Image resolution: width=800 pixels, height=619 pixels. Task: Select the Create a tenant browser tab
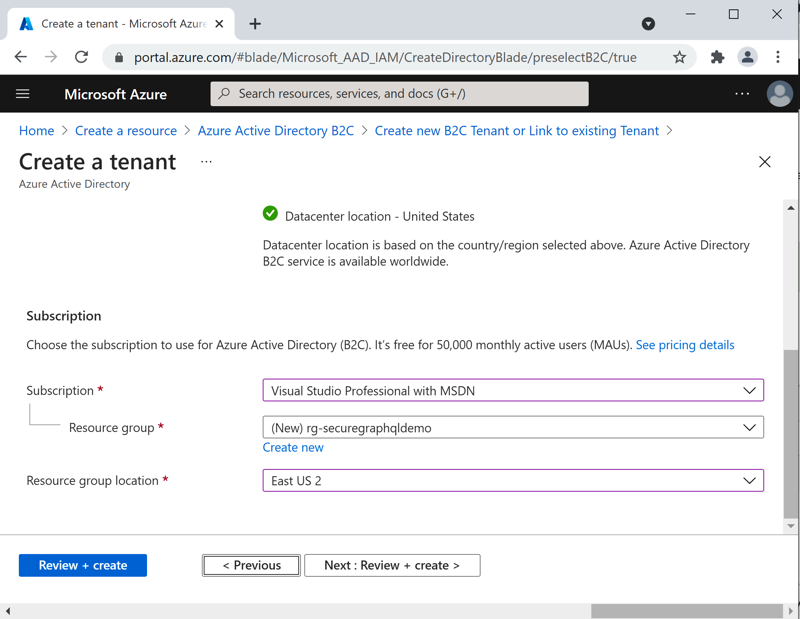coord(121,24)
